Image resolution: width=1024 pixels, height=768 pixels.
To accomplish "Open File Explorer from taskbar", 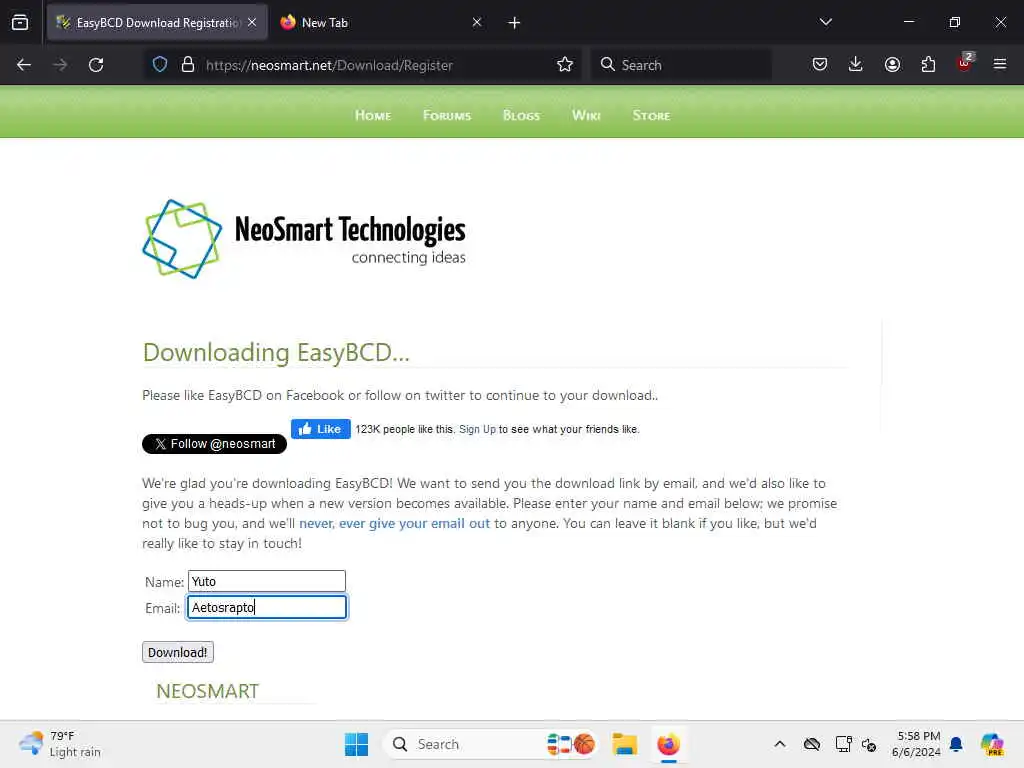I will [624, 744].
